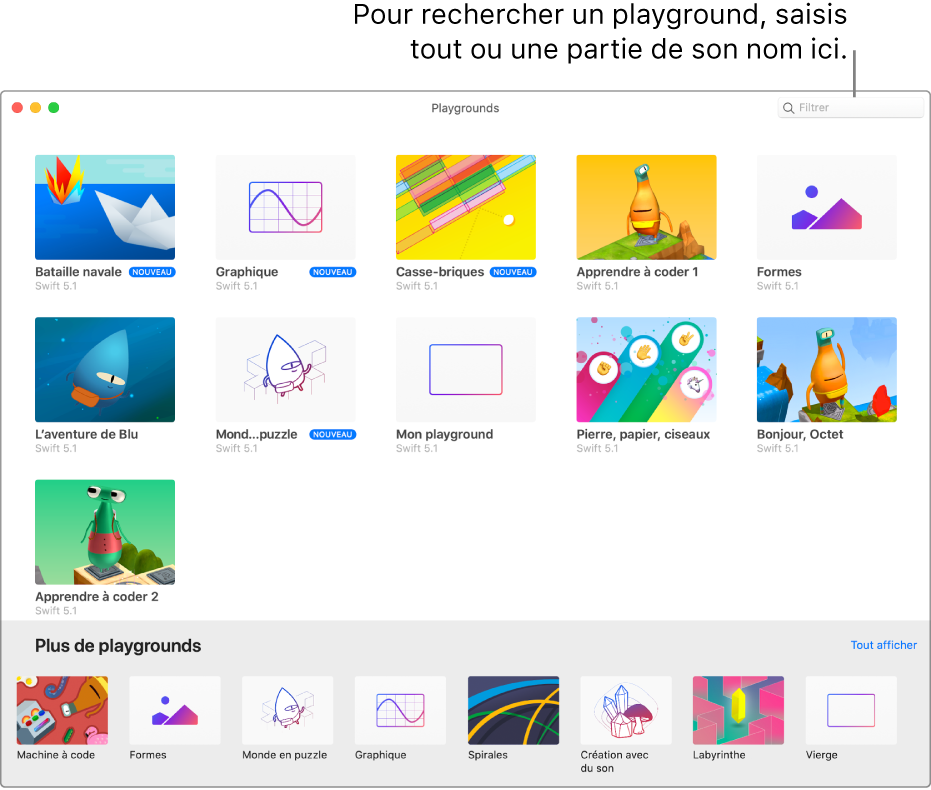Screen dimensions: 931x790
Task: Click the NOUVEAU badge next to Graphique
Action: (x=332, y=272)
